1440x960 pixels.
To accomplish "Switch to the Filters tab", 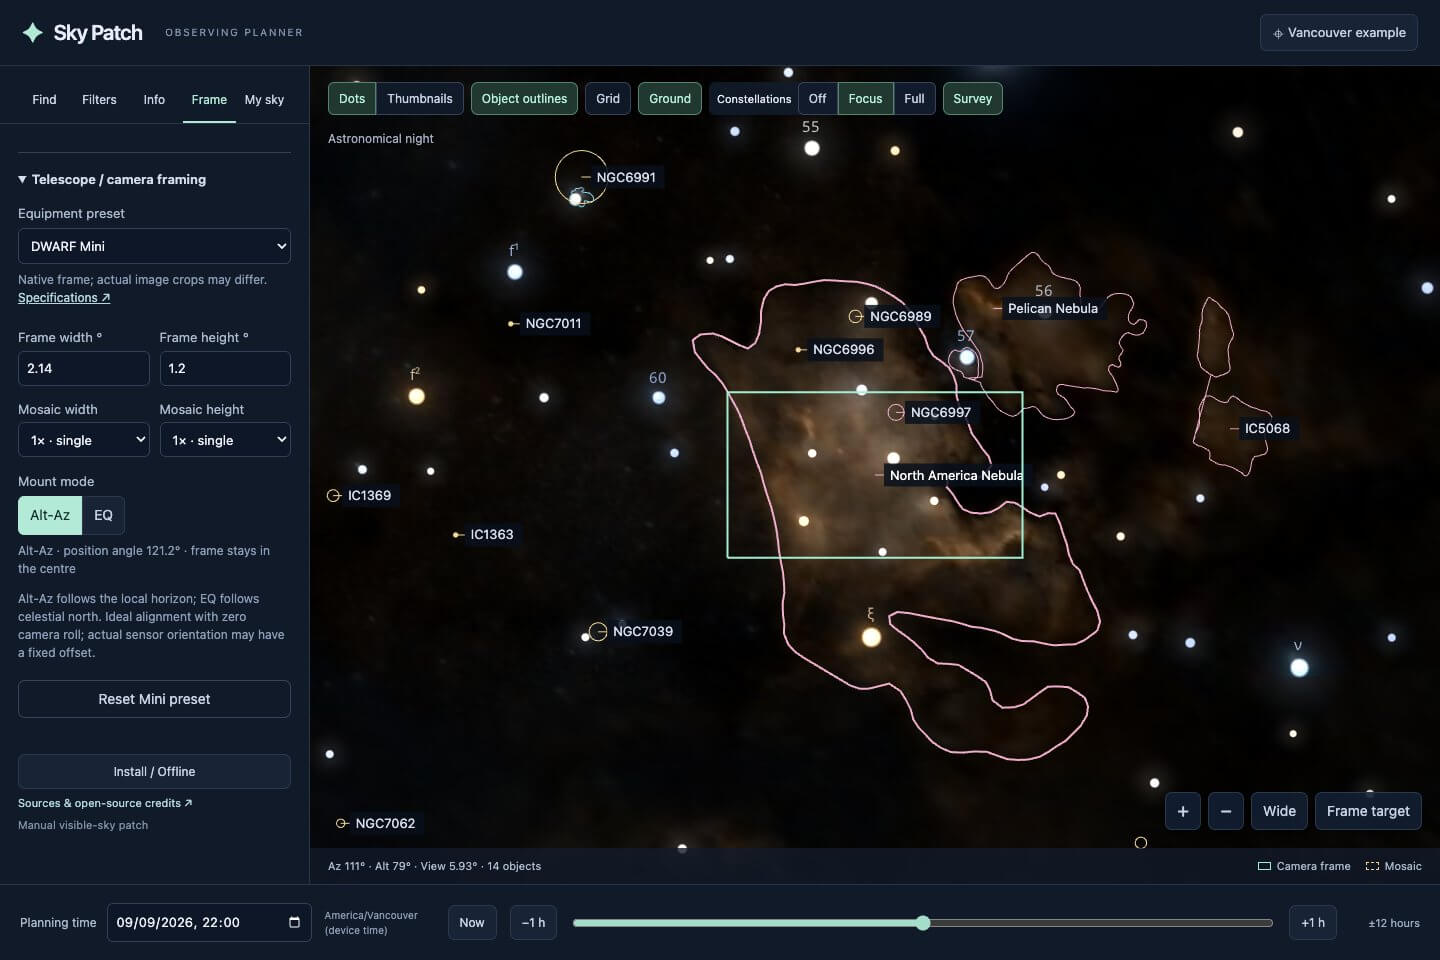I will [x=99, y=99].
